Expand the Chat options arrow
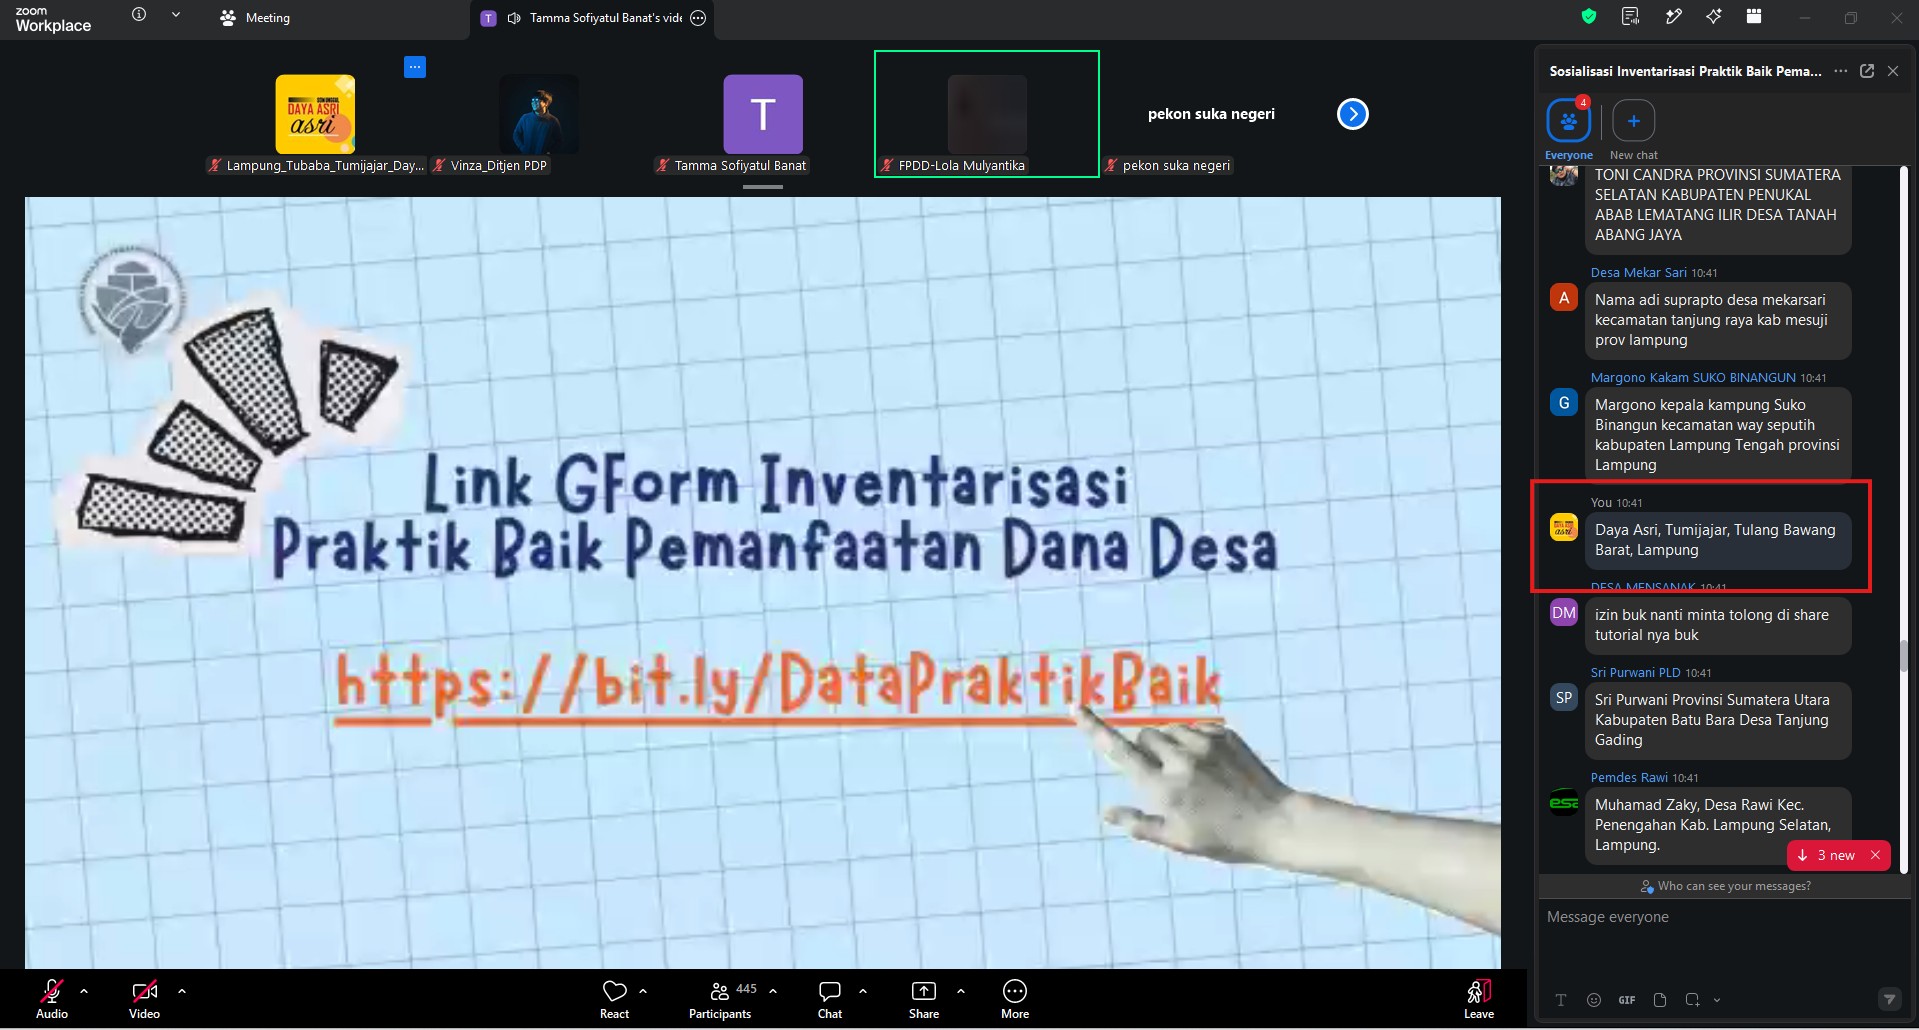 point(863,991)
